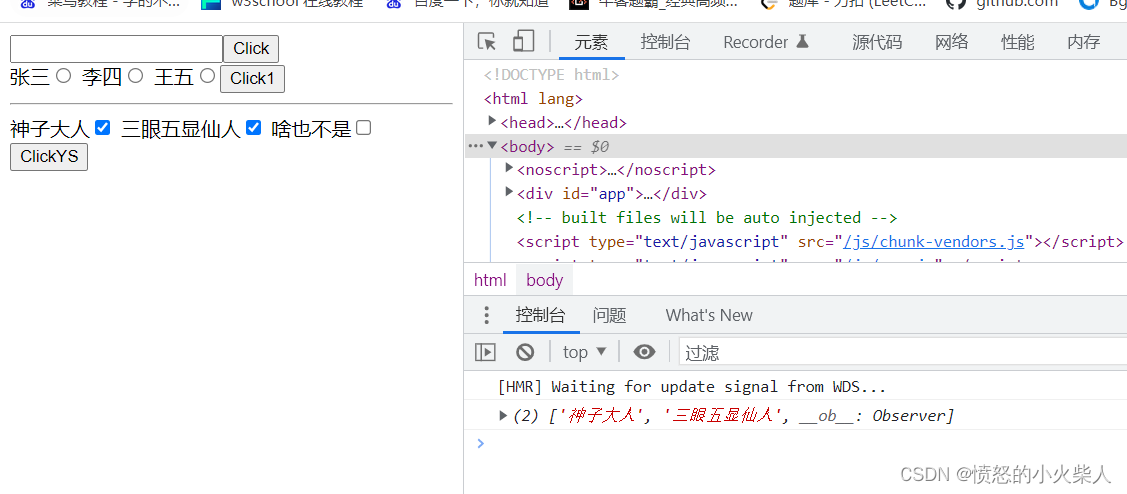Viewport: 1127px width, 494px height.
Task: Open the 网络 tab
Action: coord(952,42)
